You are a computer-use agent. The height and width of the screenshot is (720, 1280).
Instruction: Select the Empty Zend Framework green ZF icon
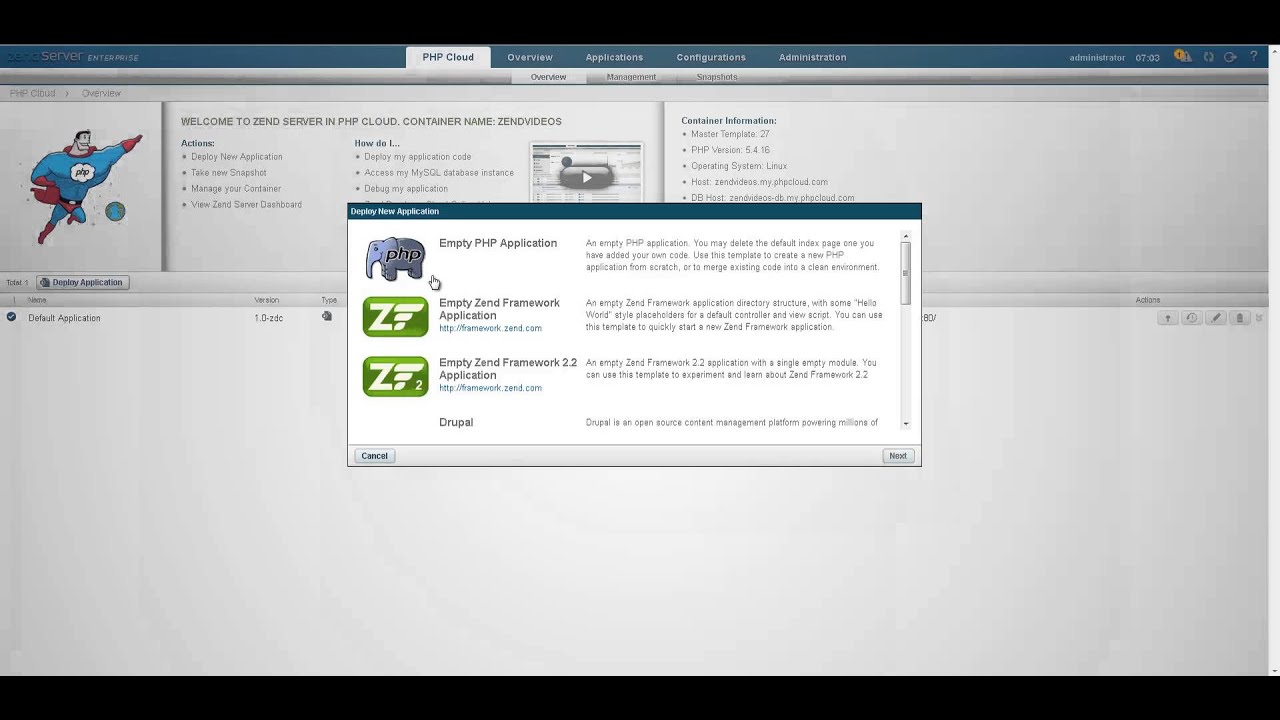tap(395, 317)
